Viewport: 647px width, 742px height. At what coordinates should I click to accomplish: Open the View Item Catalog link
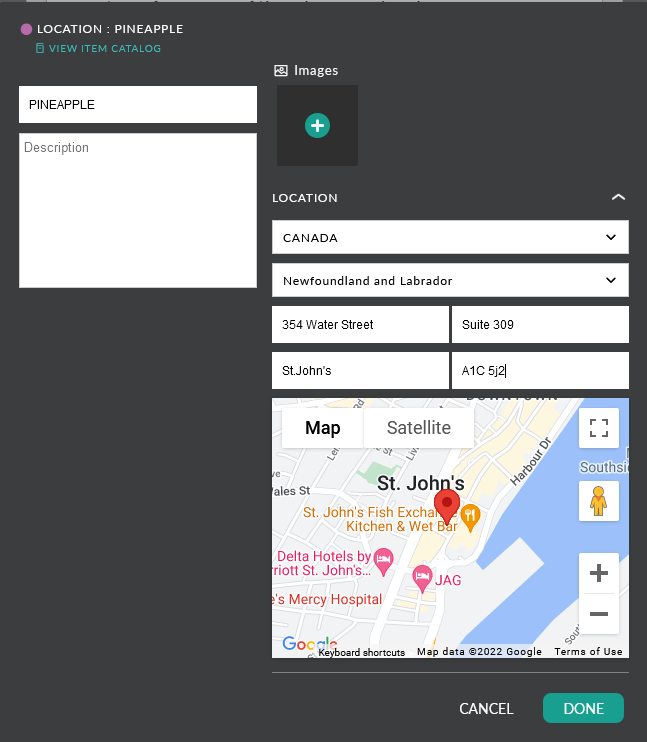[x=105, y=48]
